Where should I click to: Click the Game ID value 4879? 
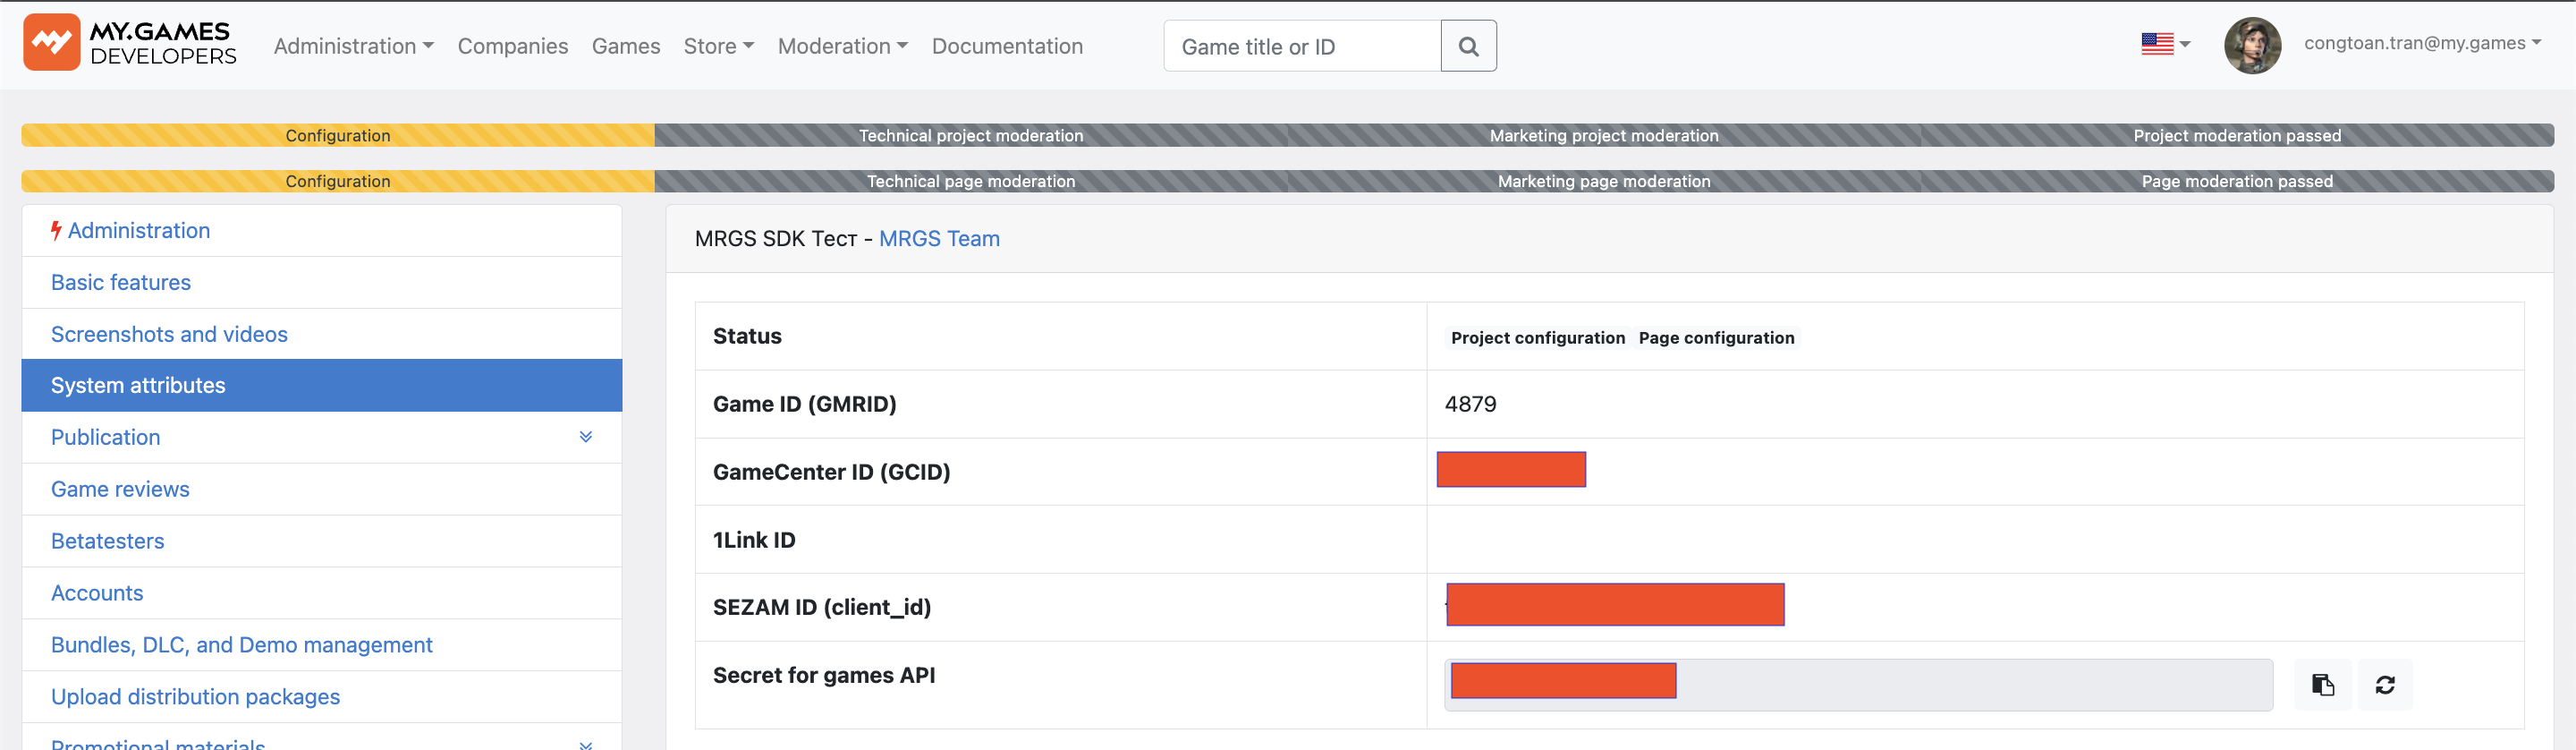tap(1470, 404)
